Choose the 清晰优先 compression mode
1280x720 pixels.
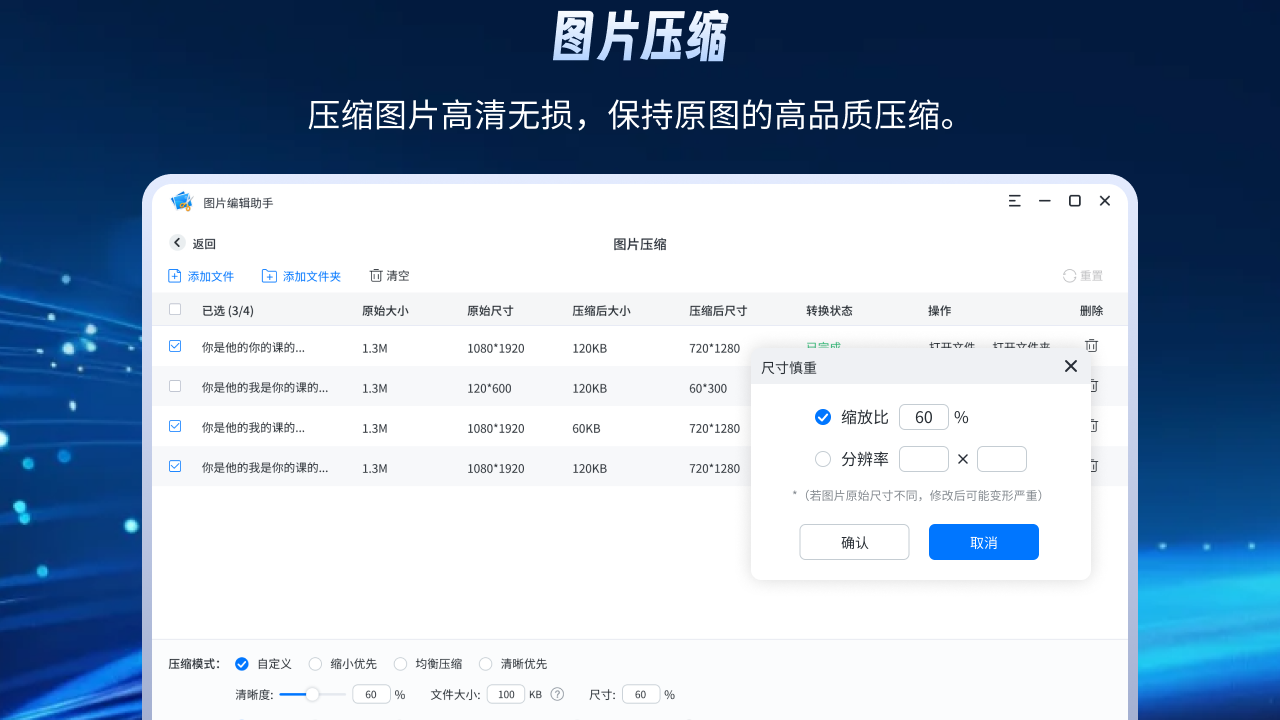(485, 663)
